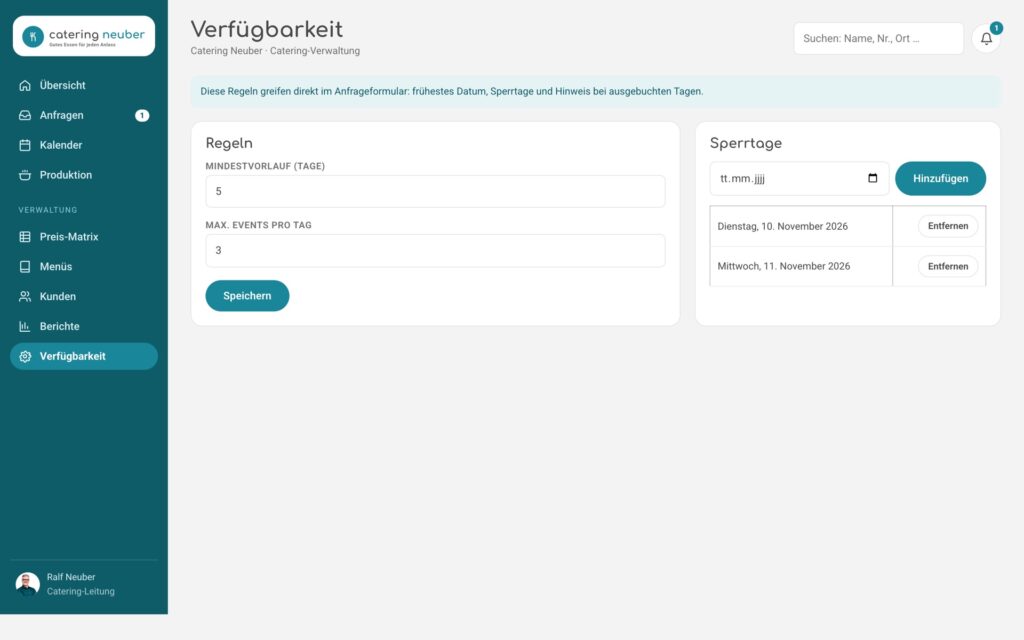Image resolution: width=1024 pixels, height=640 pixels.
Task: Click the Mittwoch, 11. November 2026 cell
Action: coord(801,266)
